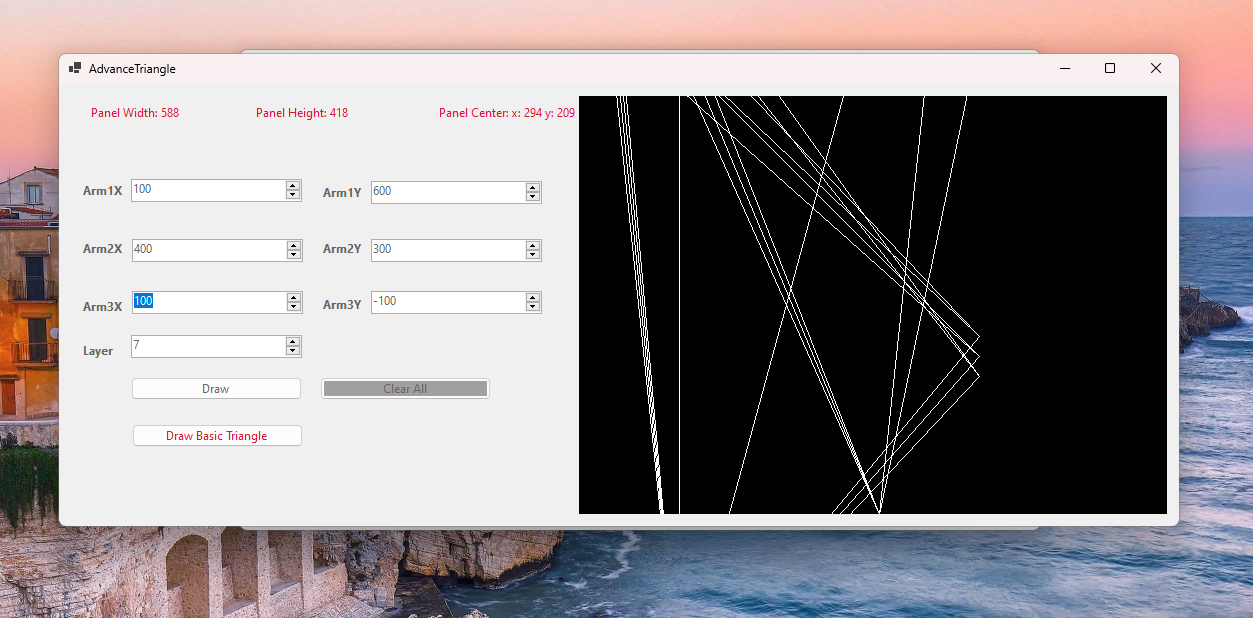This screenshot has width=1253, height=618.
Task: Click the Clear All button
Action: click(x=405, y=389)
